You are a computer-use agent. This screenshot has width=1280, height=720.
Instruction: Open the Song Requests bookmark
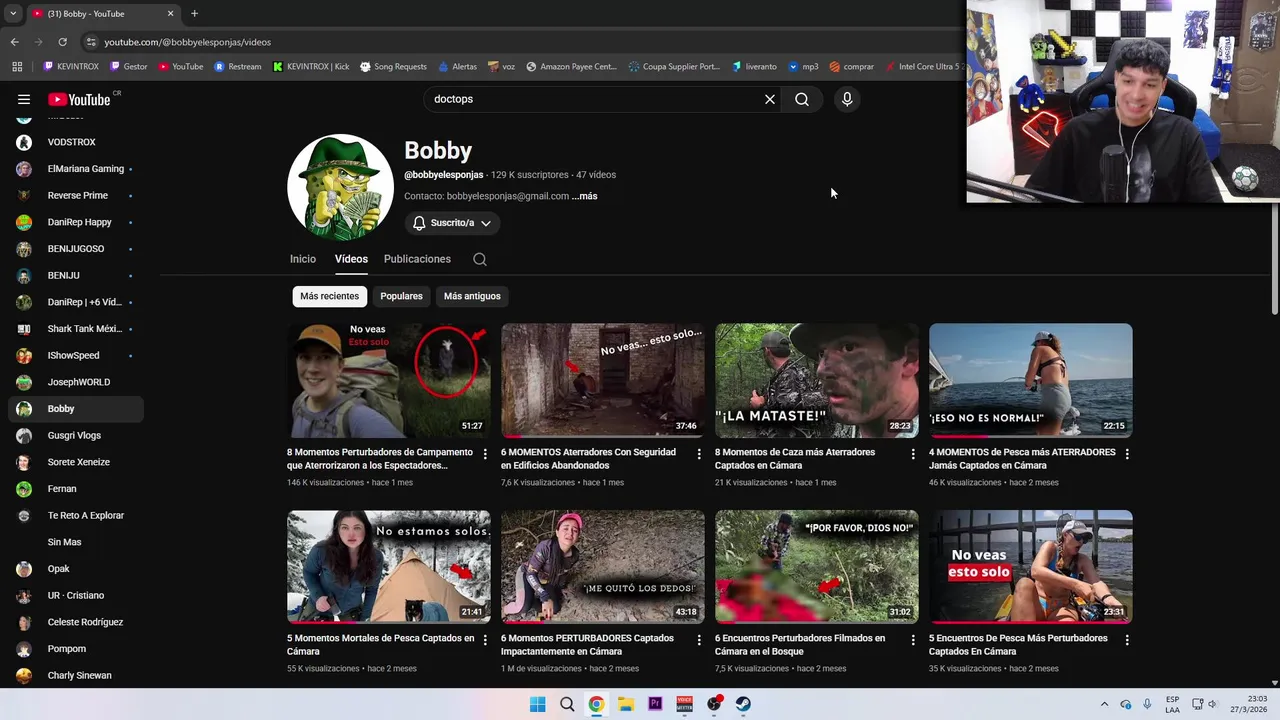tap(393, 67)
